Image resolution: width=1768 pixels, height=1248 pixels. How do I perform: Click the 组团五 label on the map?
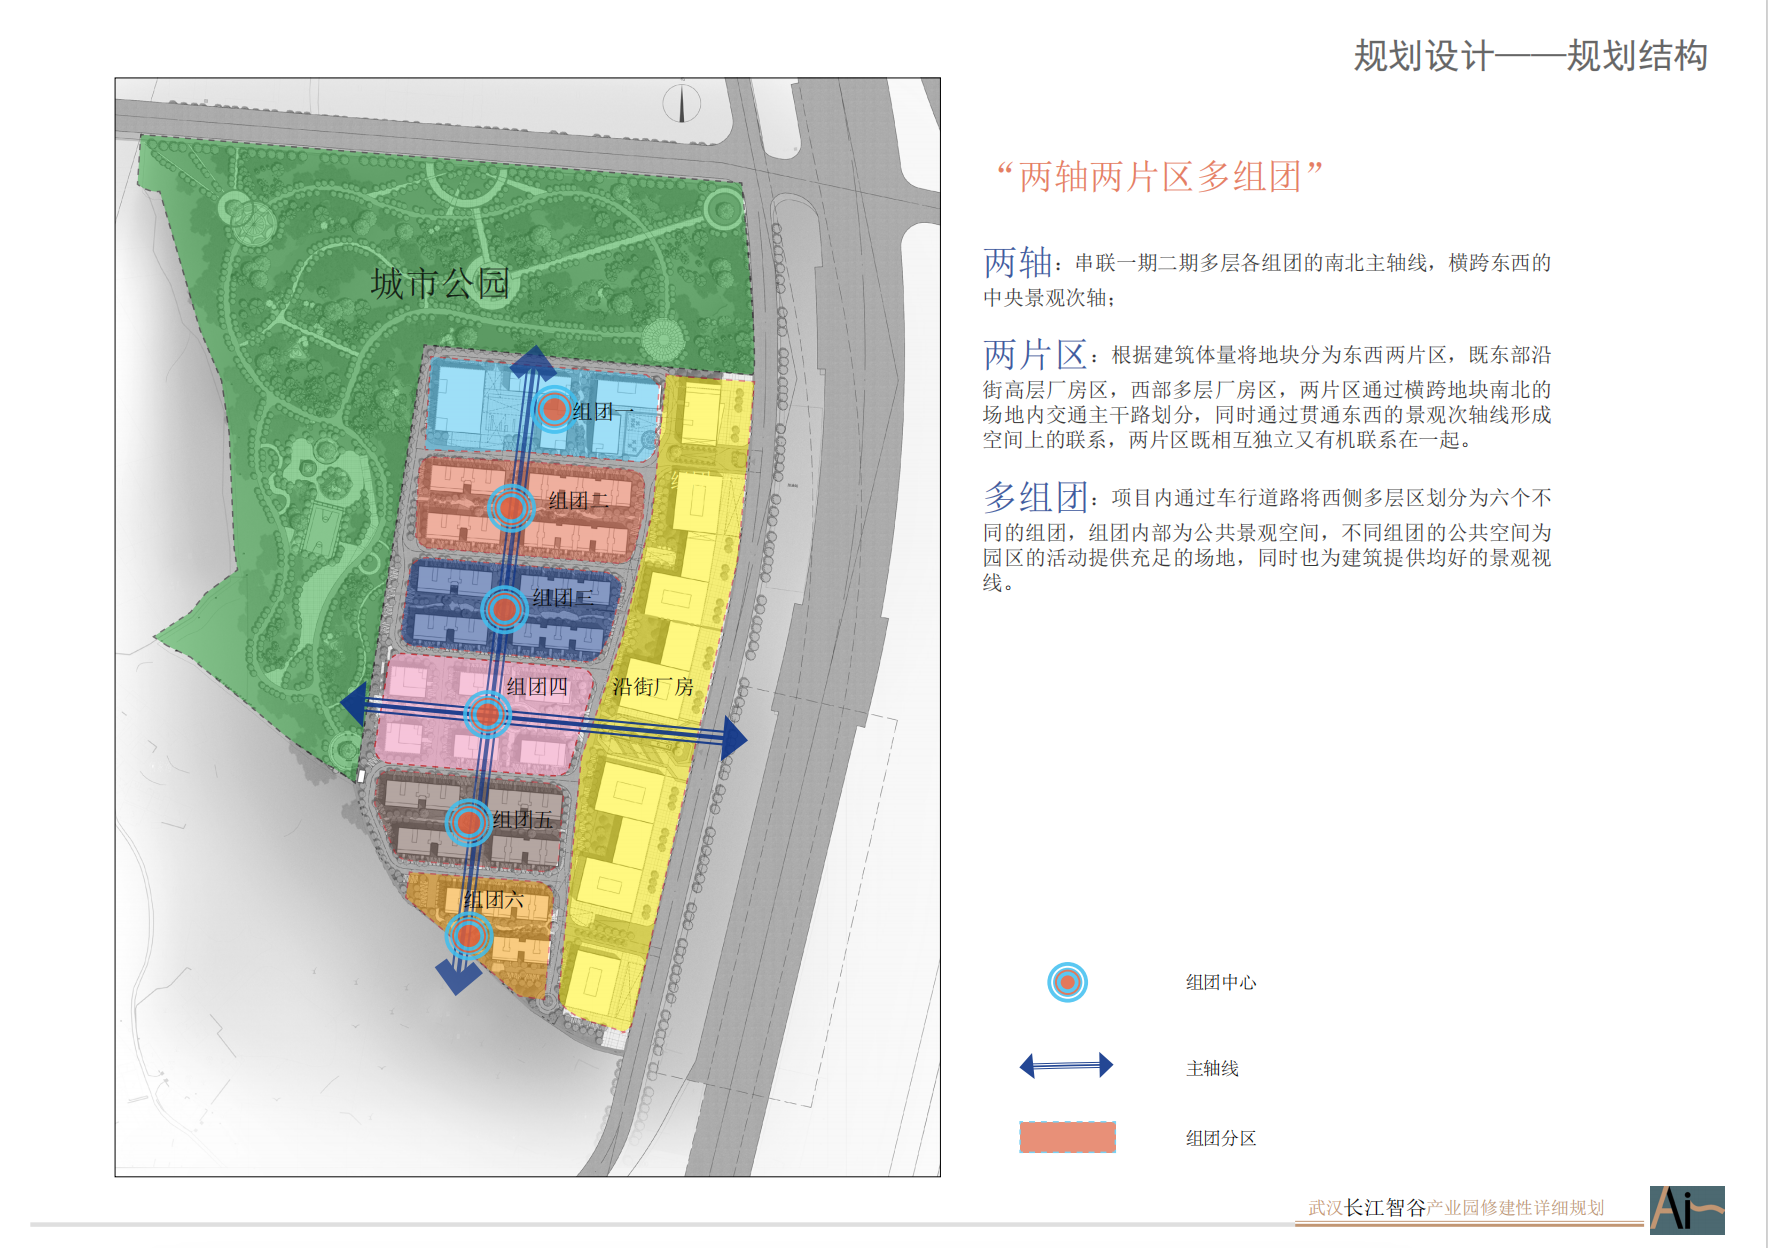(x=522, y=819)
